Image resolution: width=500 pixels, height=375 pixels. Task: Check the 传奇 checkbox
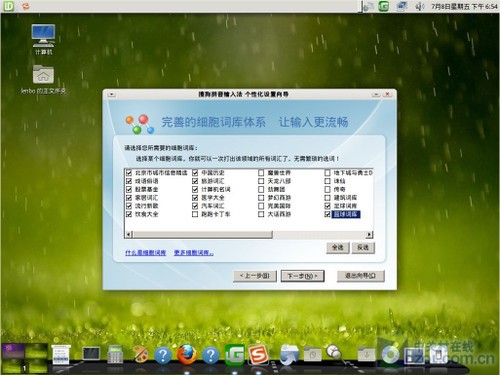click(x=328, y=189)
